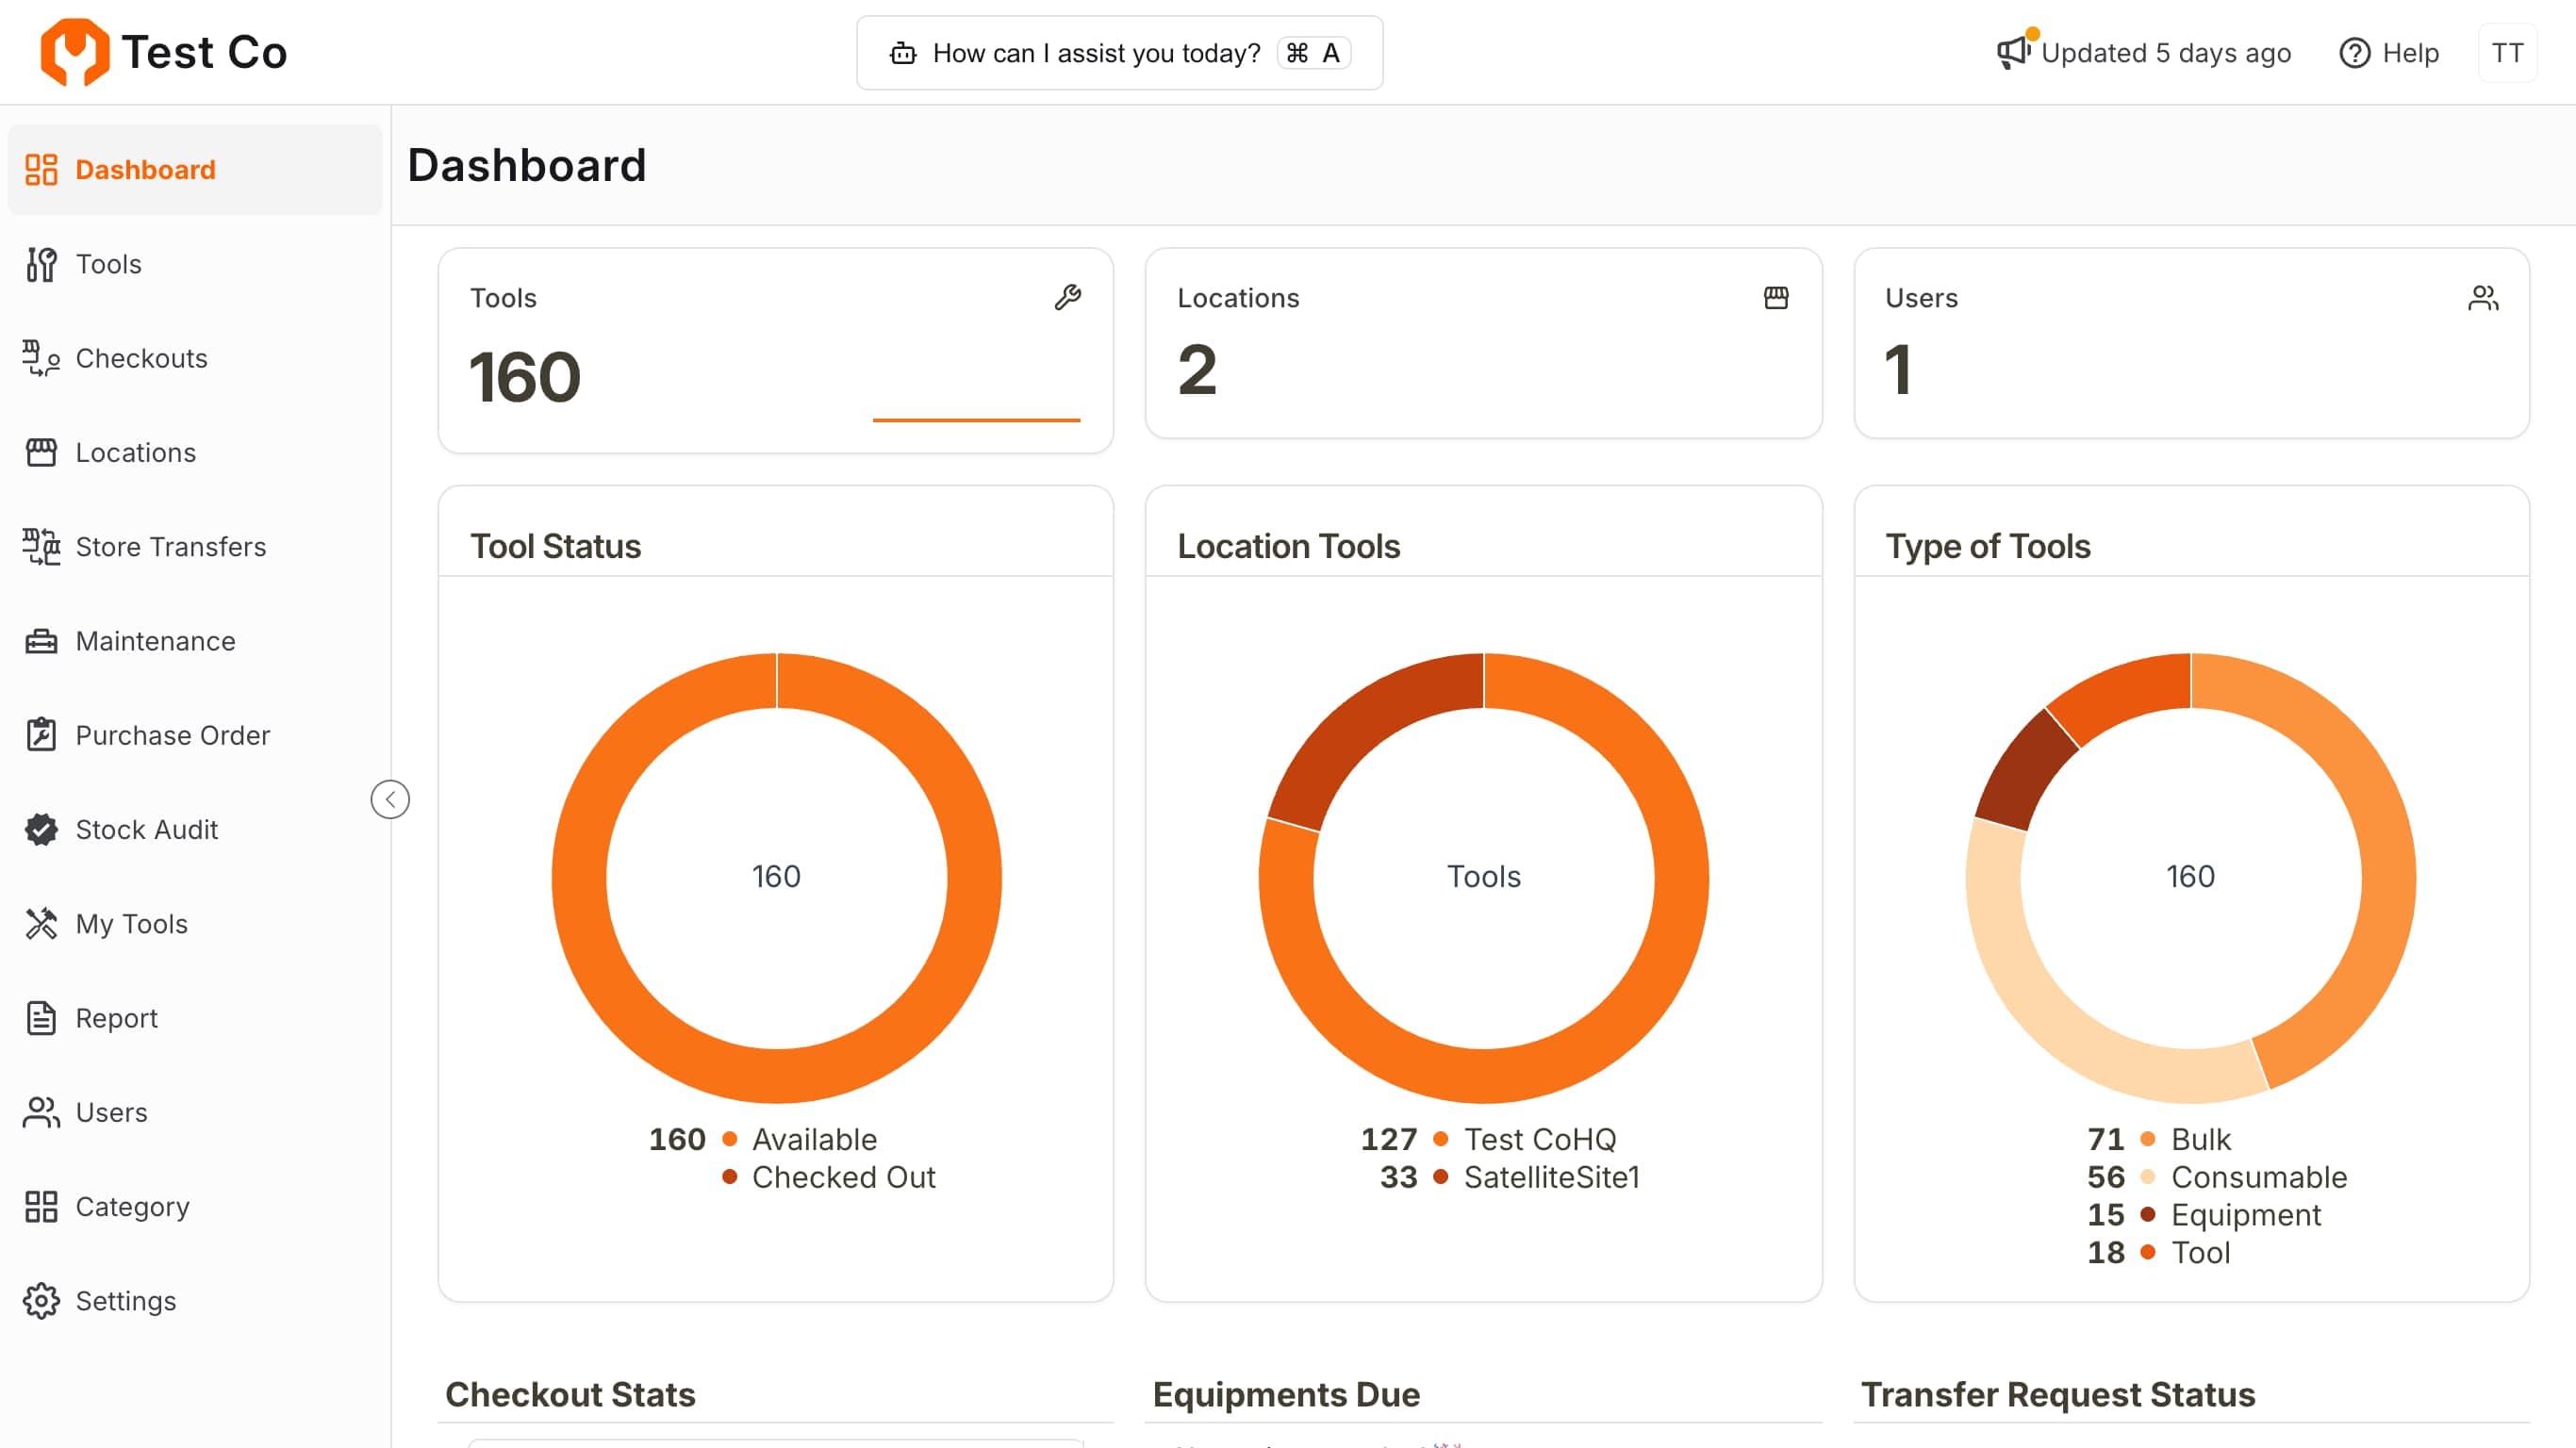Click the people icon on Users card
Image resolution: width=2576 pixels, height=1448 pixels.
click(x=2482, y=297)
